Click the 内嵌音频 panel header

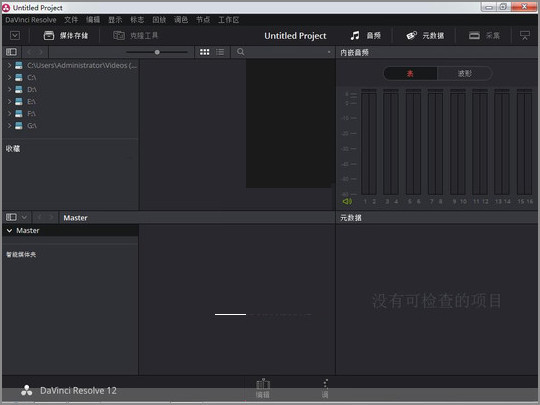pyautogui.click(x=354, y=52)
